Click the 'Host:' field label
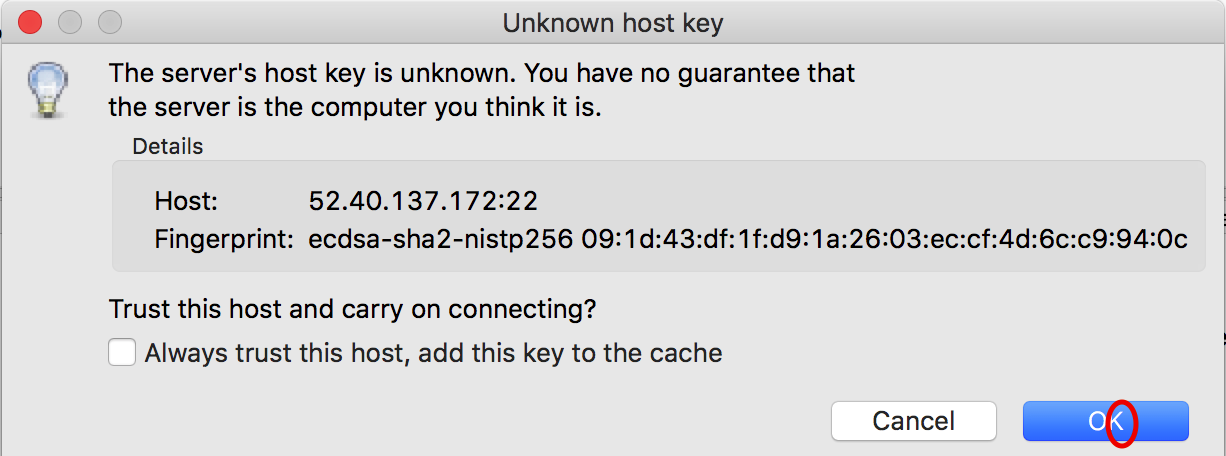The image size is (1226, 456). (186, 201)
